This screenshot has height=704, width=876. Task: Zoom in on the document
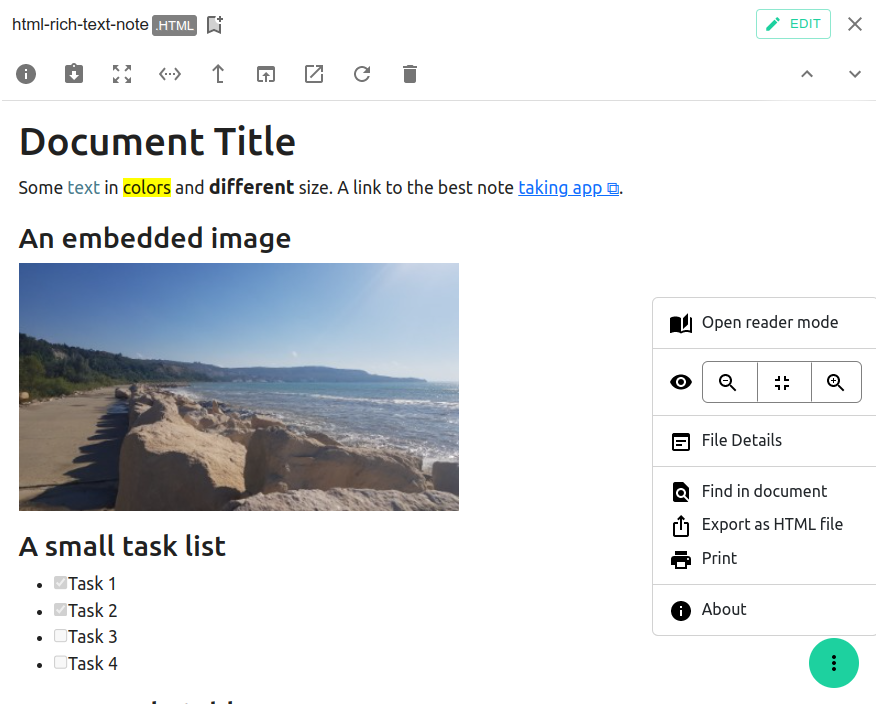point(836,382)
